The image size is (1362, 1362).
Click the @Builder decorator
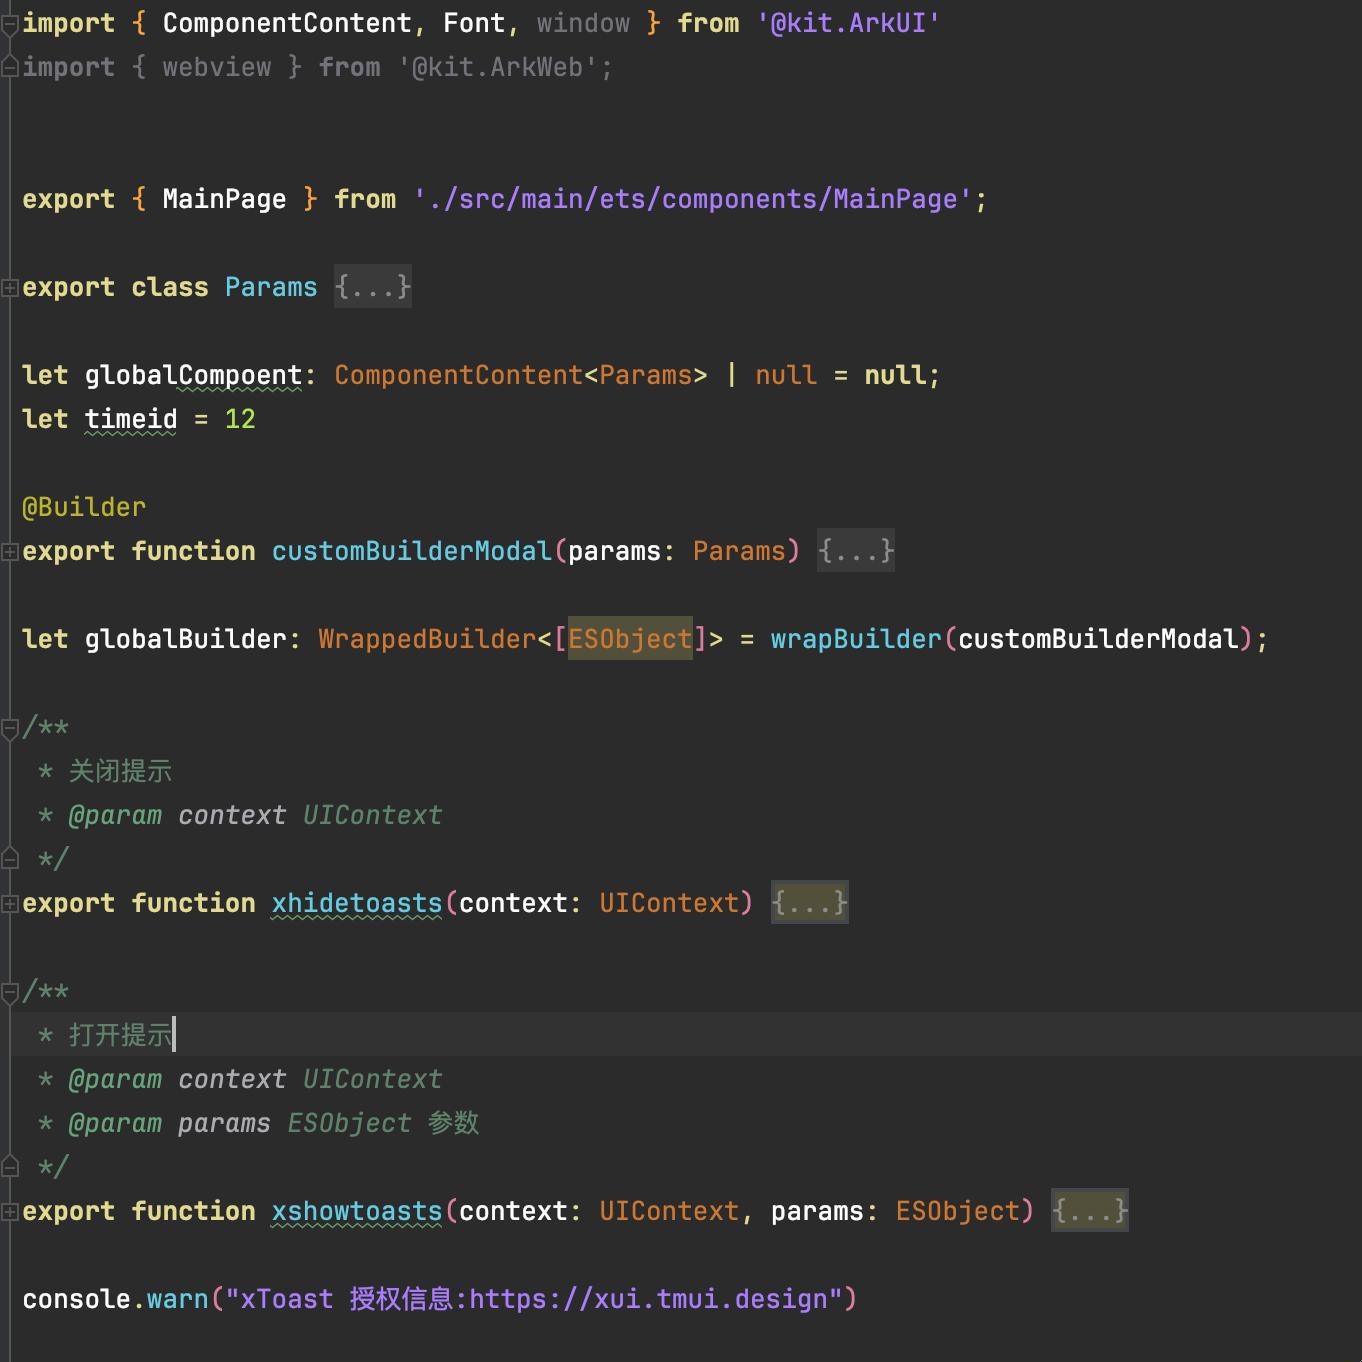[84, 508]
